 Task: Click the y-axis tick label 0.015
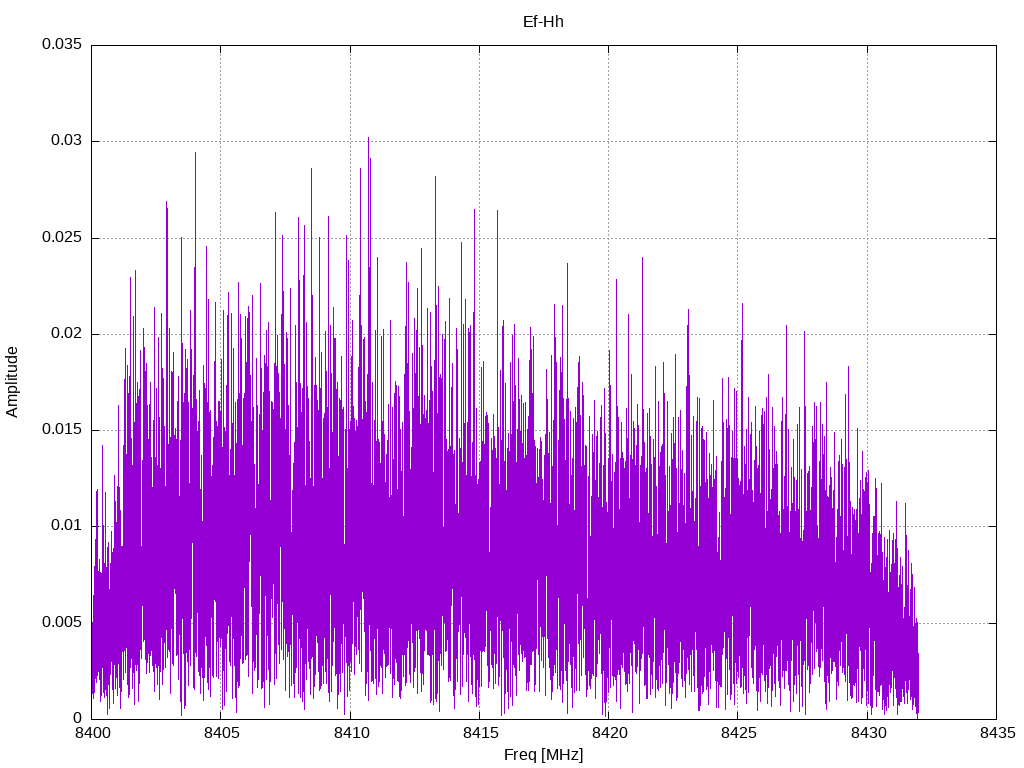(x=62, y=429)
